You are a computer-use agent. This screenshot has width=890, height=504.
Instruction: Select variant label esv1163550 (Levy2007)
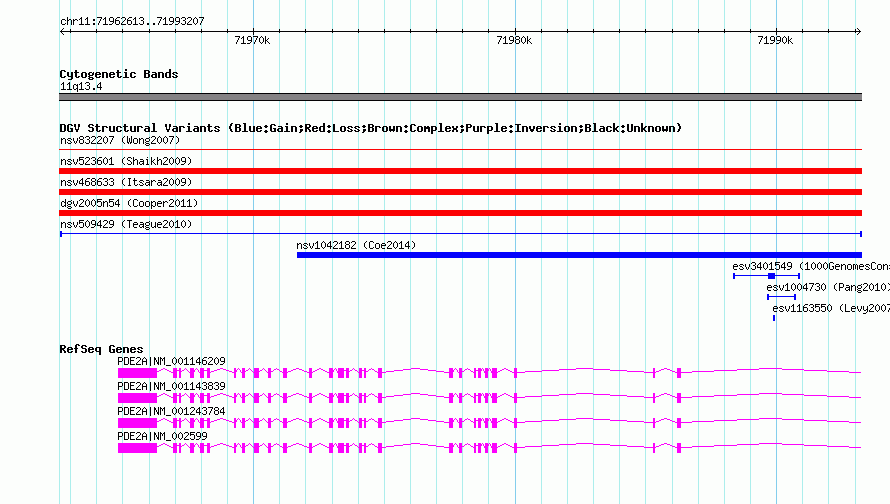pos(830,308)
